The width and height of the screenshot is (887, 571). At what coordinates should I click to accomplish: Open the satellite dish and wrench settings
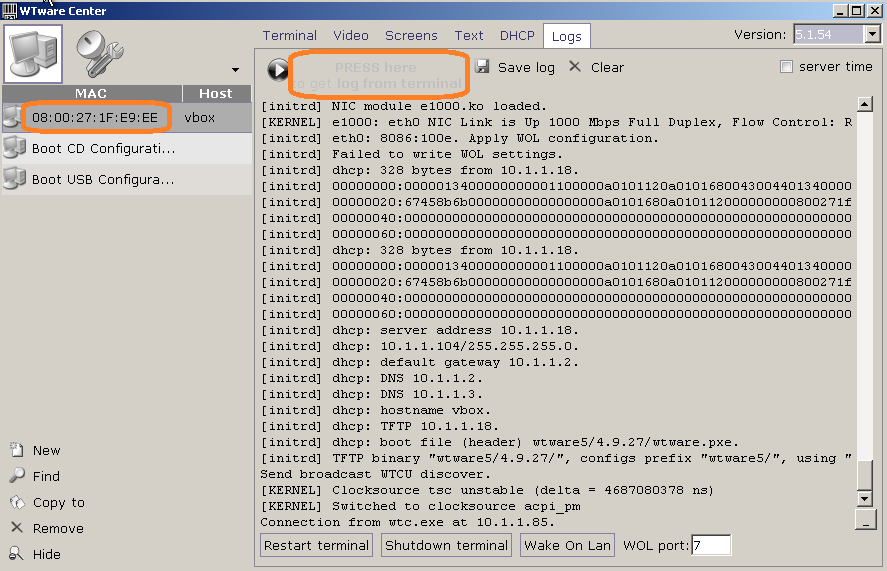point(100,54)
